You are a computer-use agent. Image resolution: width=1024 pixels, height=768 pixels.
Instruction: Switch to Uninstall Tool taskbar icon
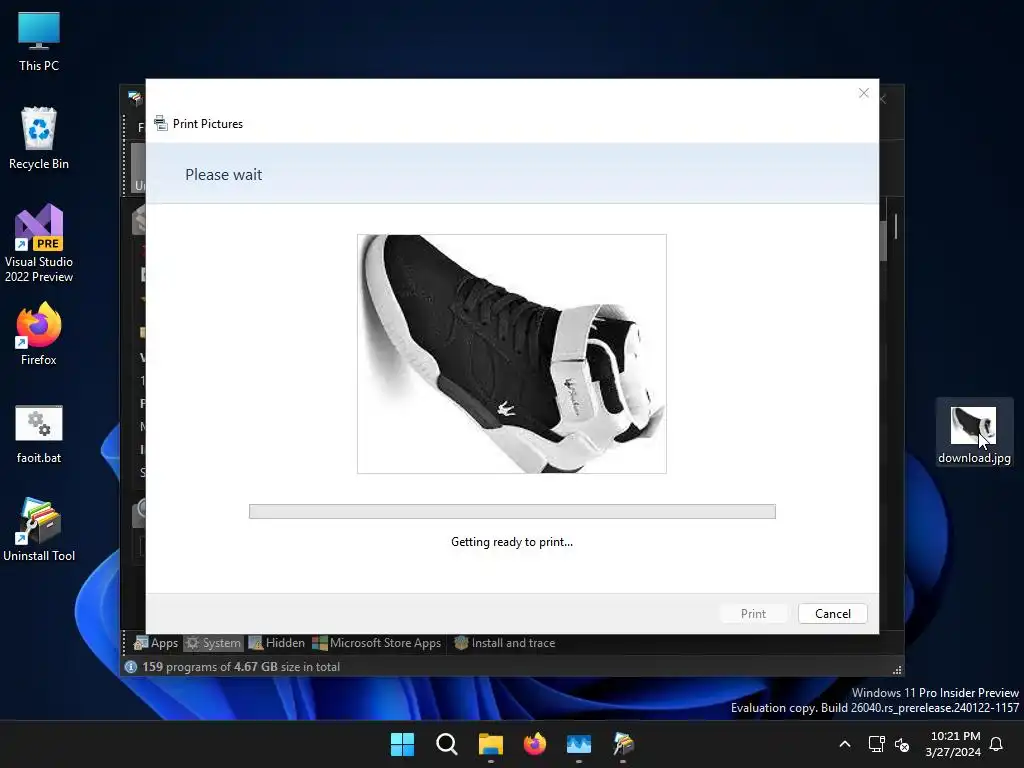(x=623, y=744)
